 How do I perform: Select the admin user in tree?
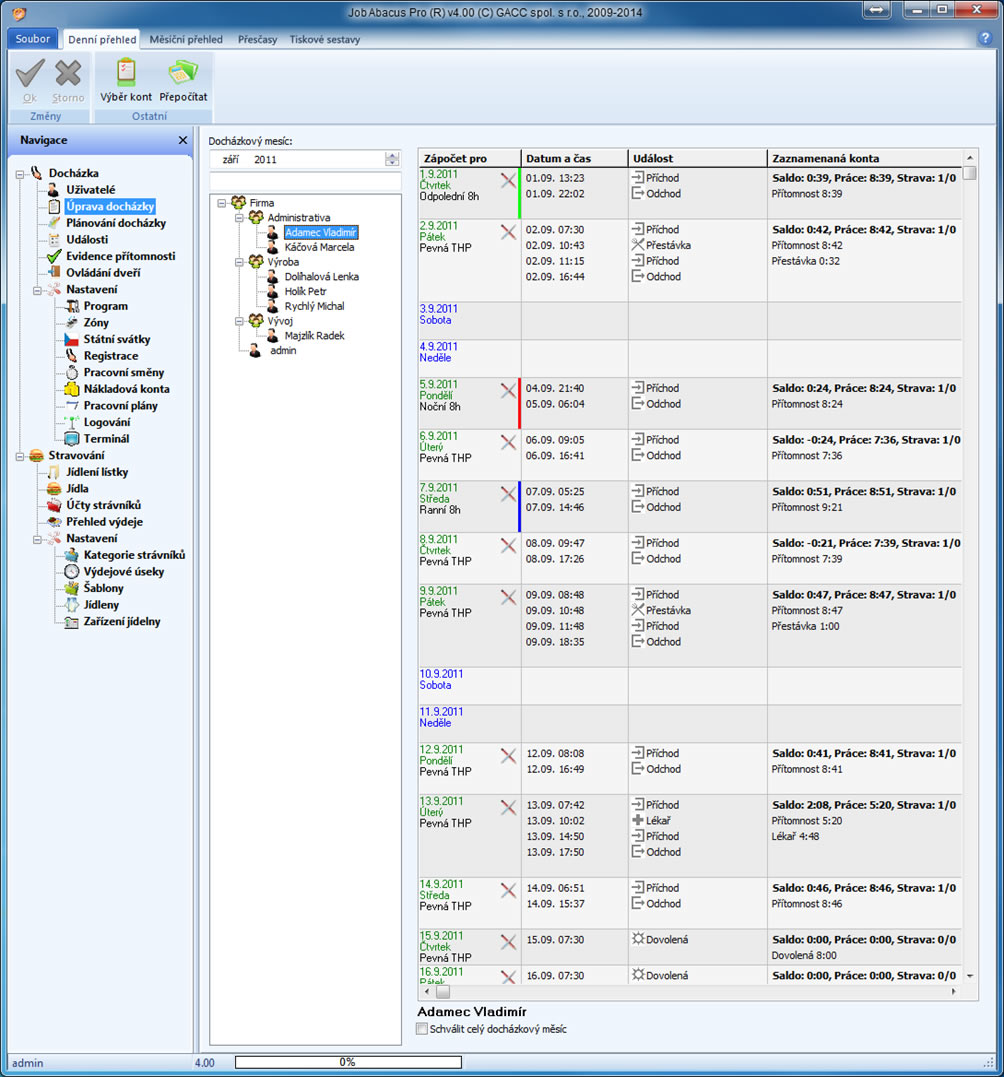tap(283, 350)
